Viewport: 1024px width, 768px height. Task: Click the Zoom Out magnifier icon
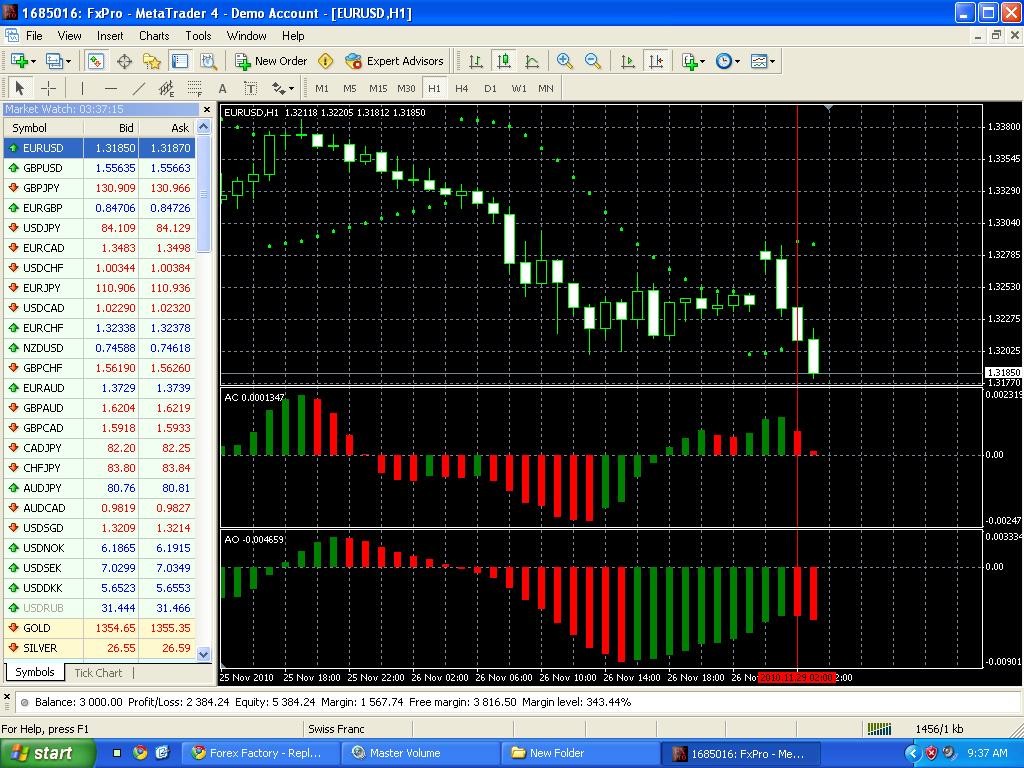592,61
